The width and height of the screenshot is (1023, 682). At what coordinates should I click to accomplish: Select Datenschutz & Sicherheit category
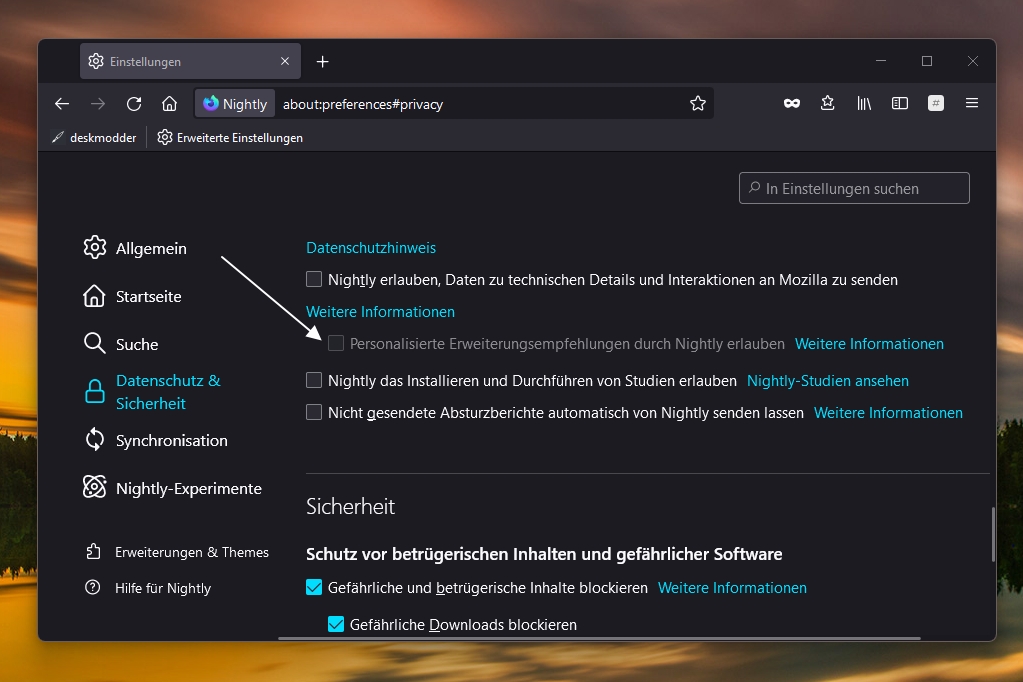tap(153, 392)
